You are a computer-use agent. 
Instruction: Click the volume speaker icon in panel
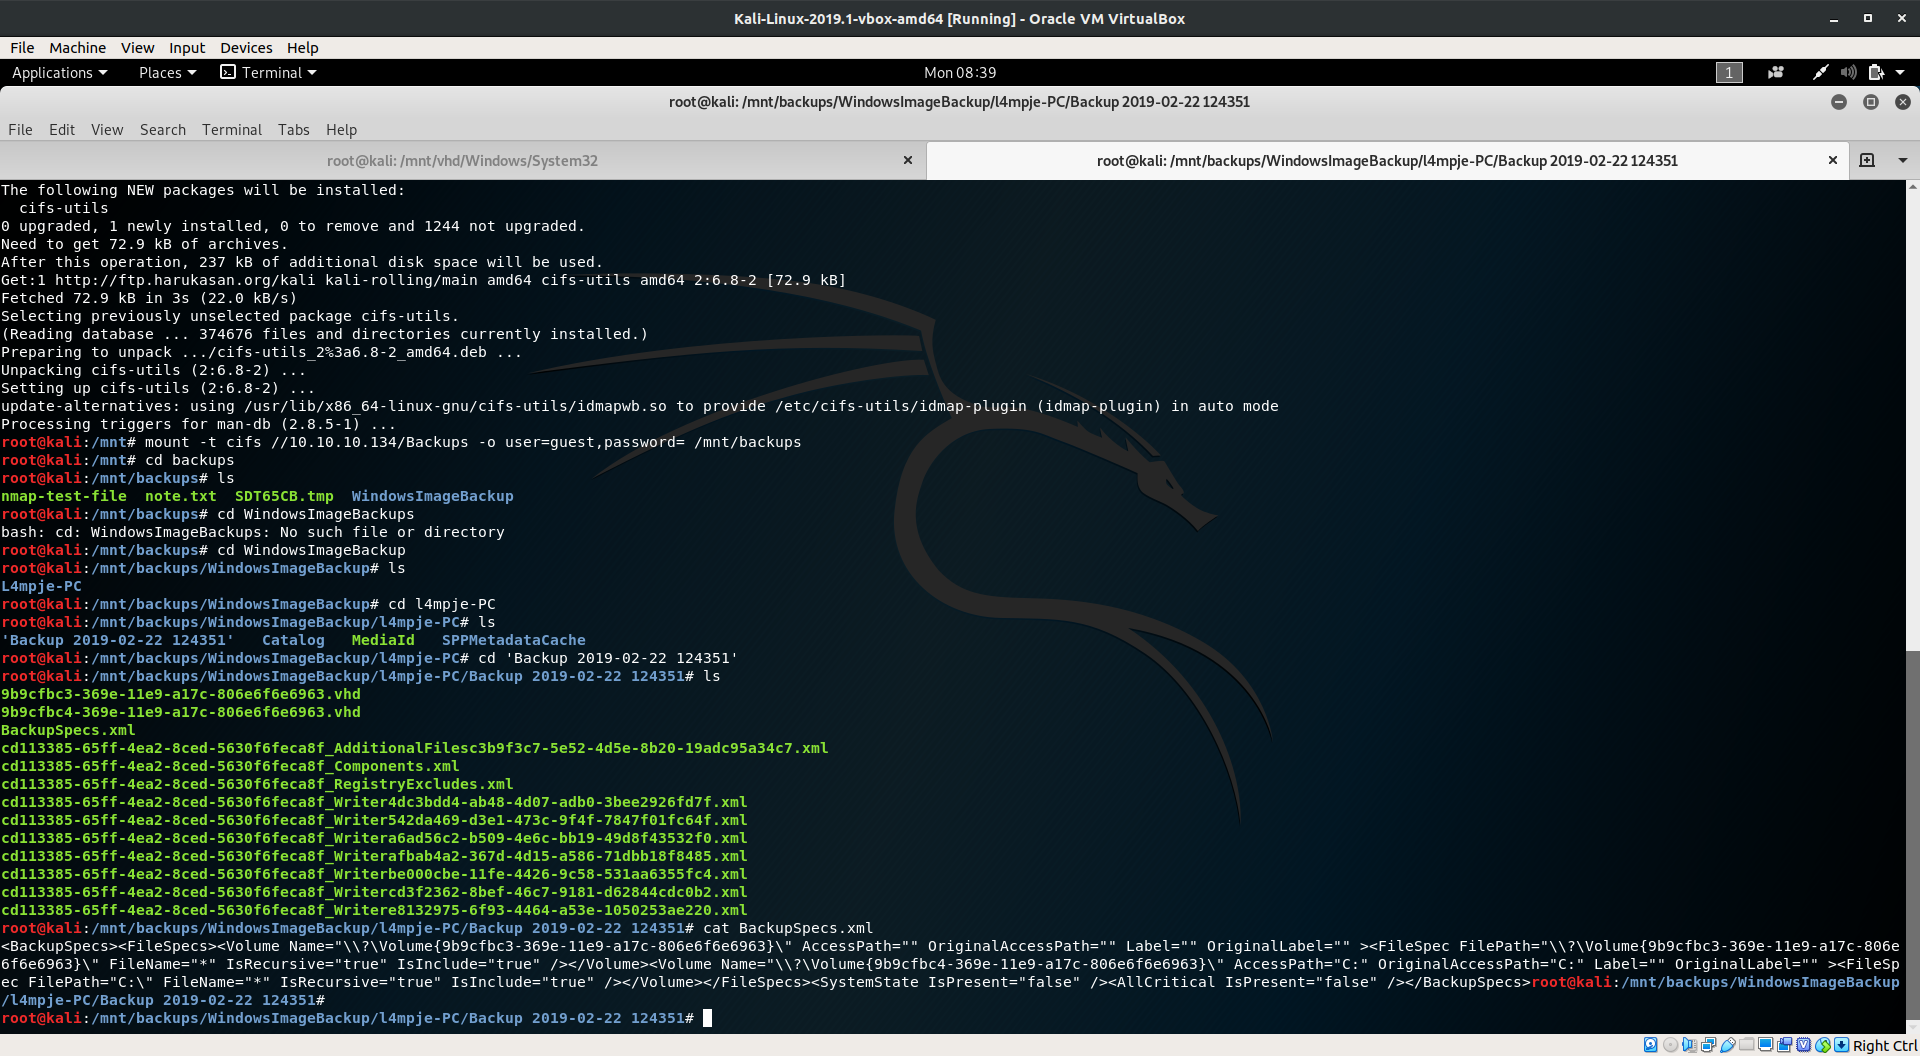1848,72
